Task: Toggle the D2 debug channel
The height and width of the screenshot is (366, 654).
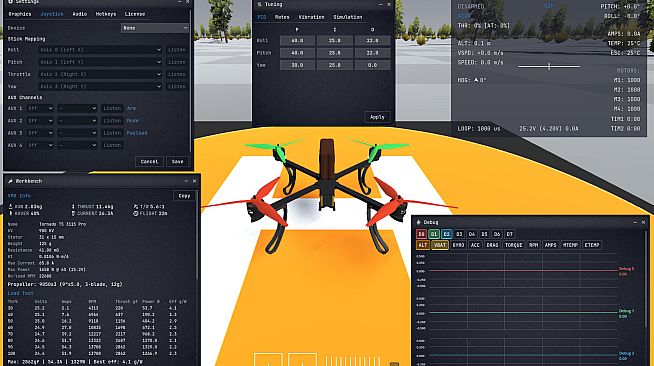Action: 446,234
